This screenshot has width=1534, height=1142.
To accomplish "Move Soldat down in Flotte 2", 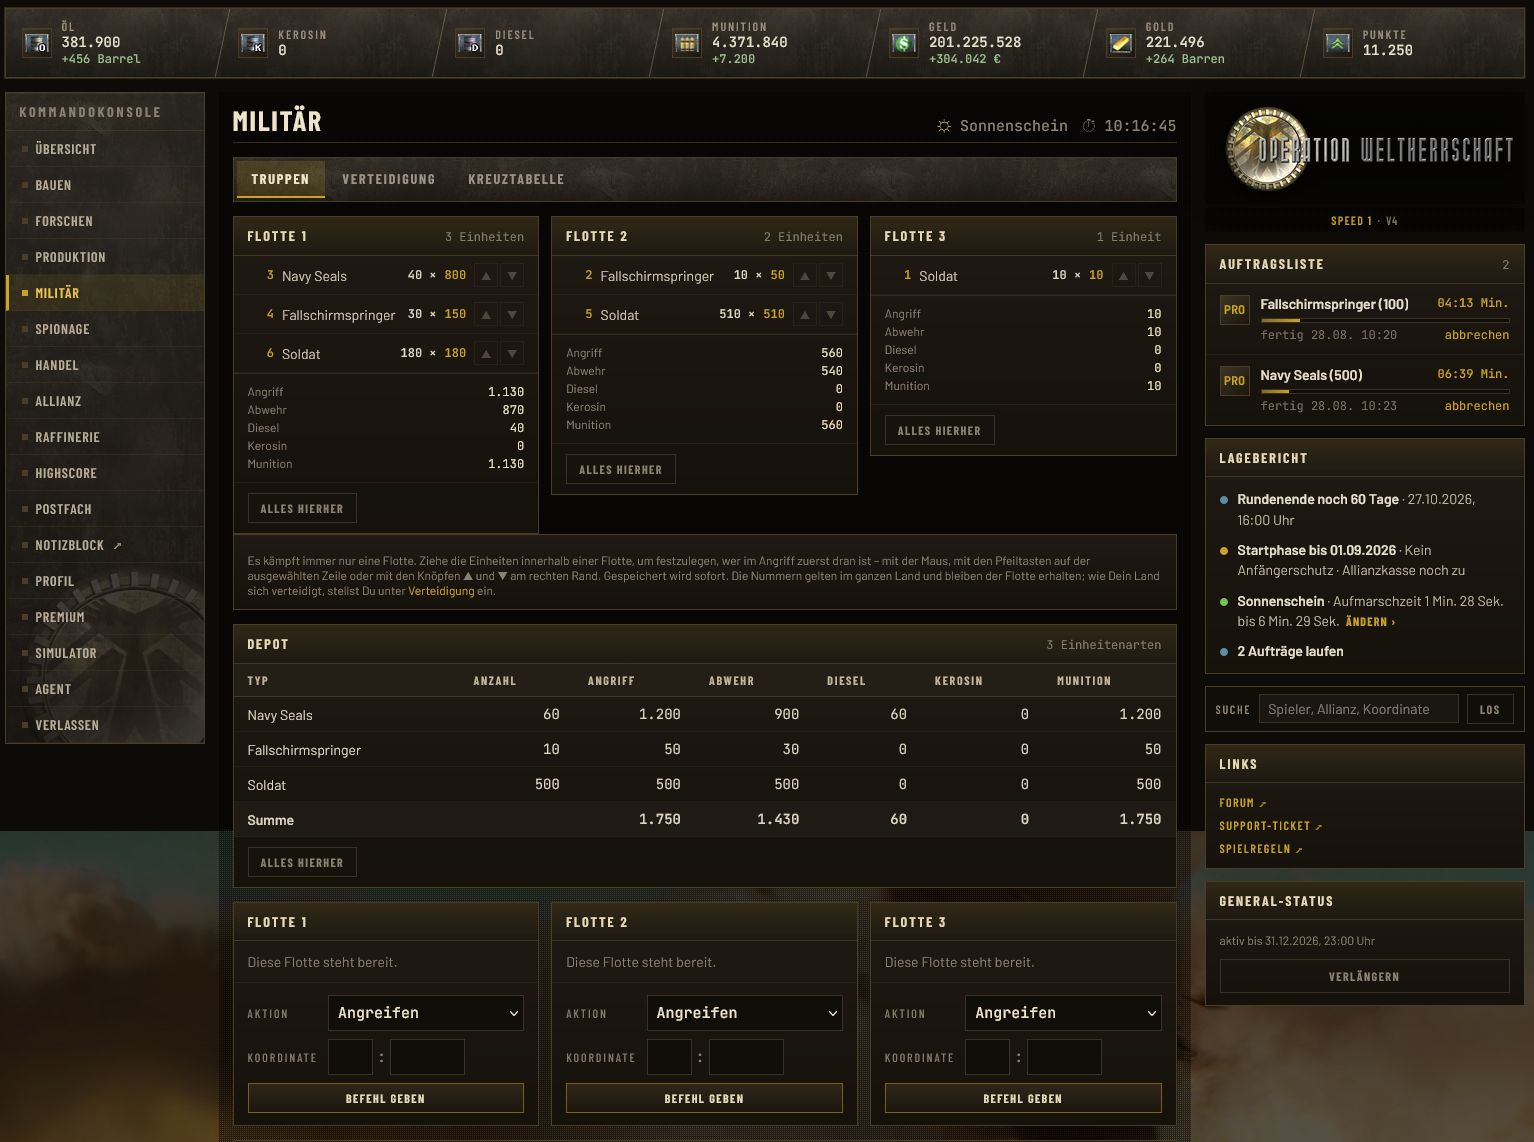I will (x=831, y=314).
